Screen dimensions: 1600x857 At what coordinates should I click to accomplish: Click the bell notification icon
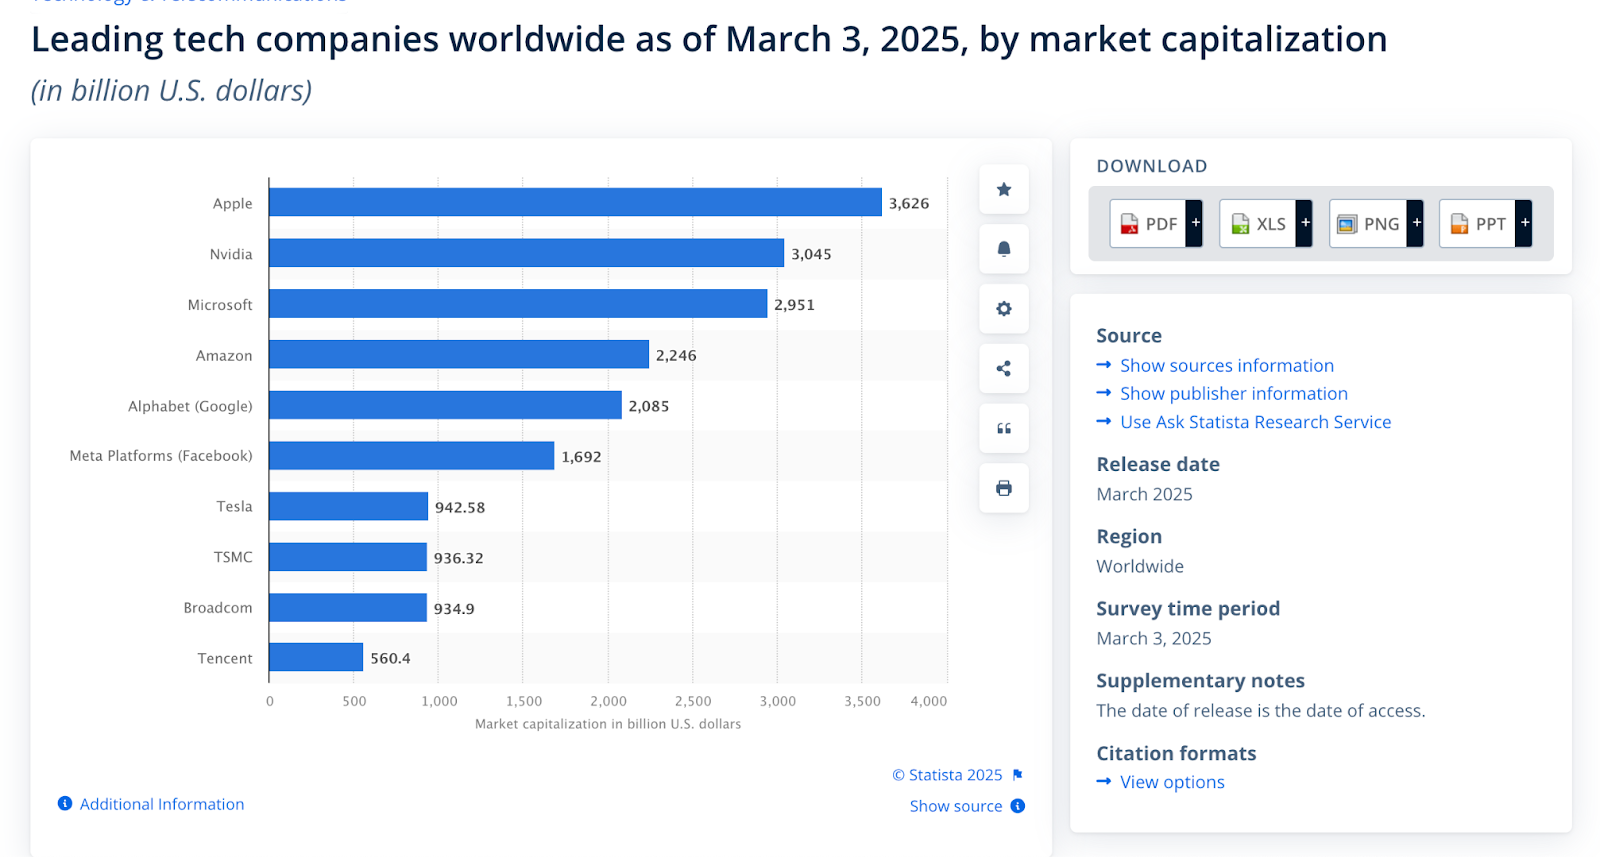tap(1004, 249)
